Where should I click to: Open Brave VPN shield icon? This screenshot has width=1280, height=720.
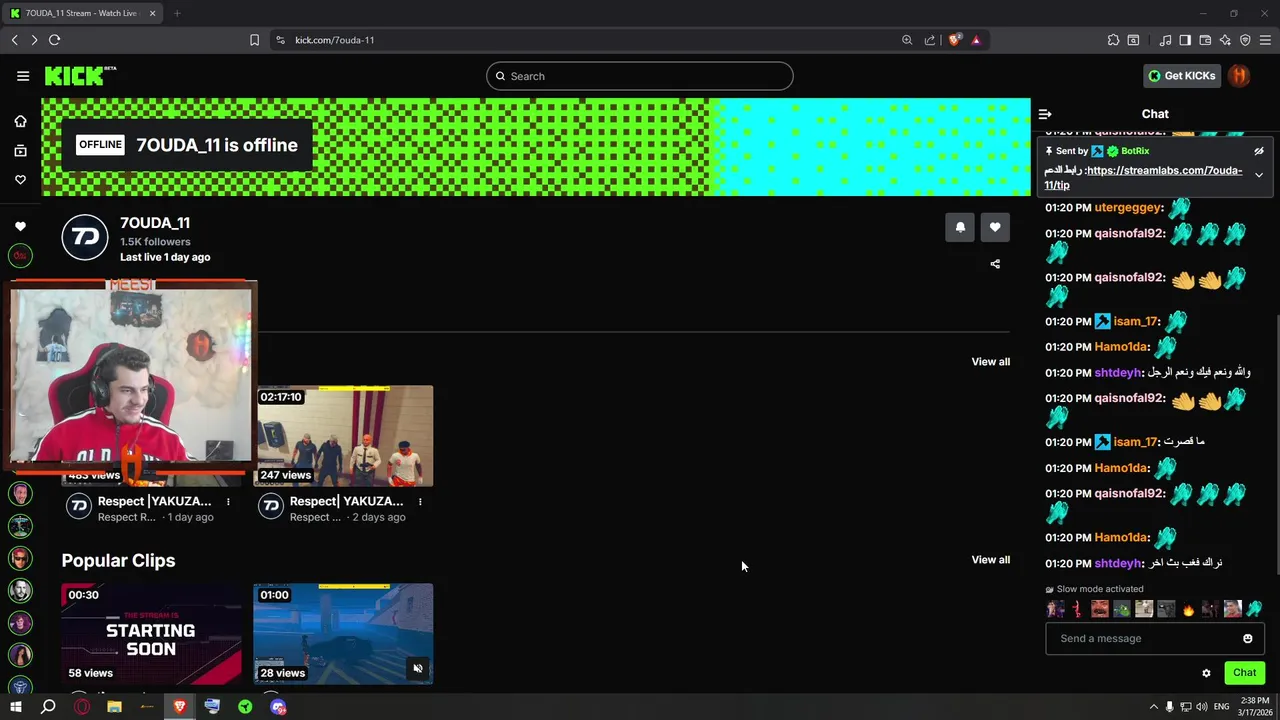pyautogui.click(x=1245, y=40)
